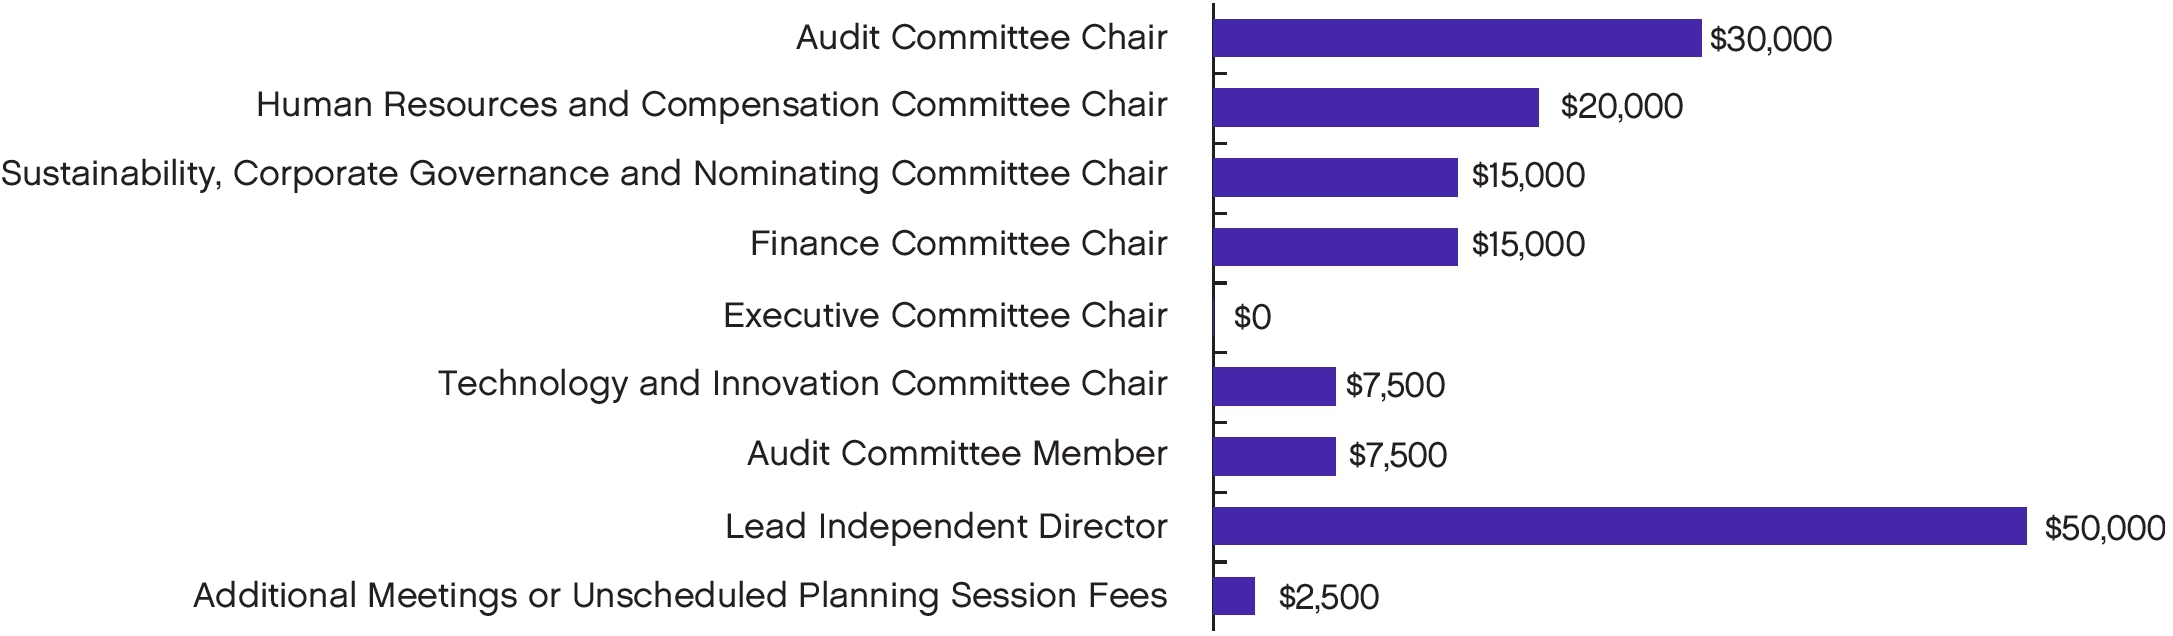Click the Human Resources and Compensation Committee Chair label

[711, 105]
